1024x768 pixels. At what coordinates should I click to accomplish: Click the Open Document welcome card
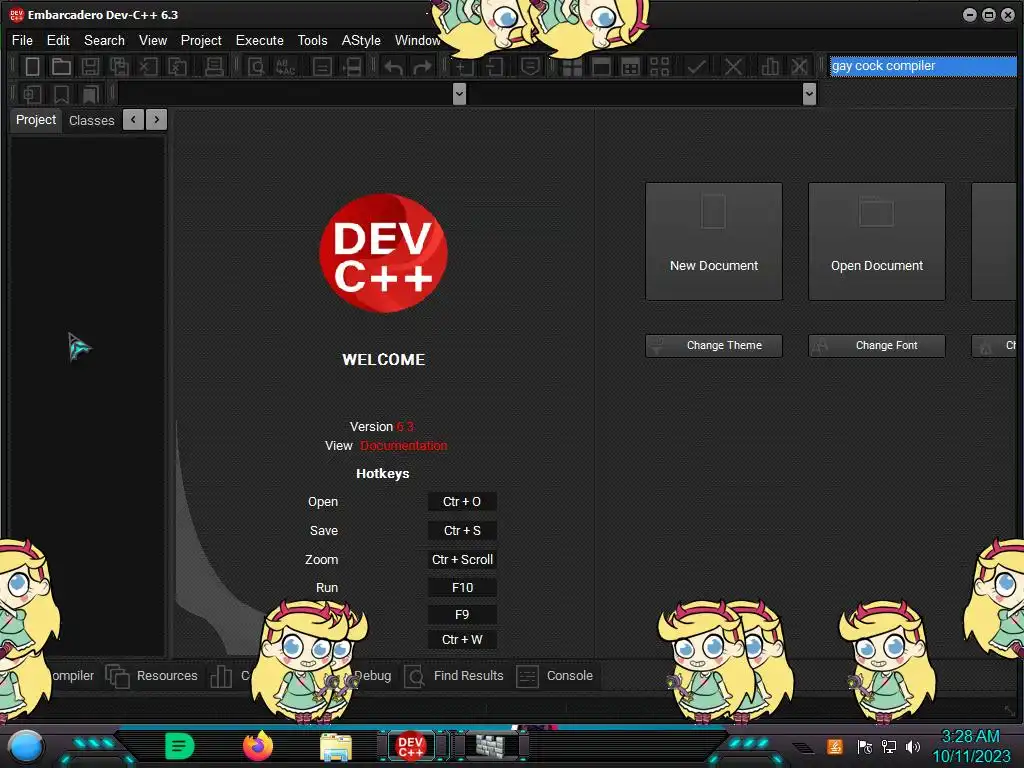pyautogui.click(x=876, y=242)
